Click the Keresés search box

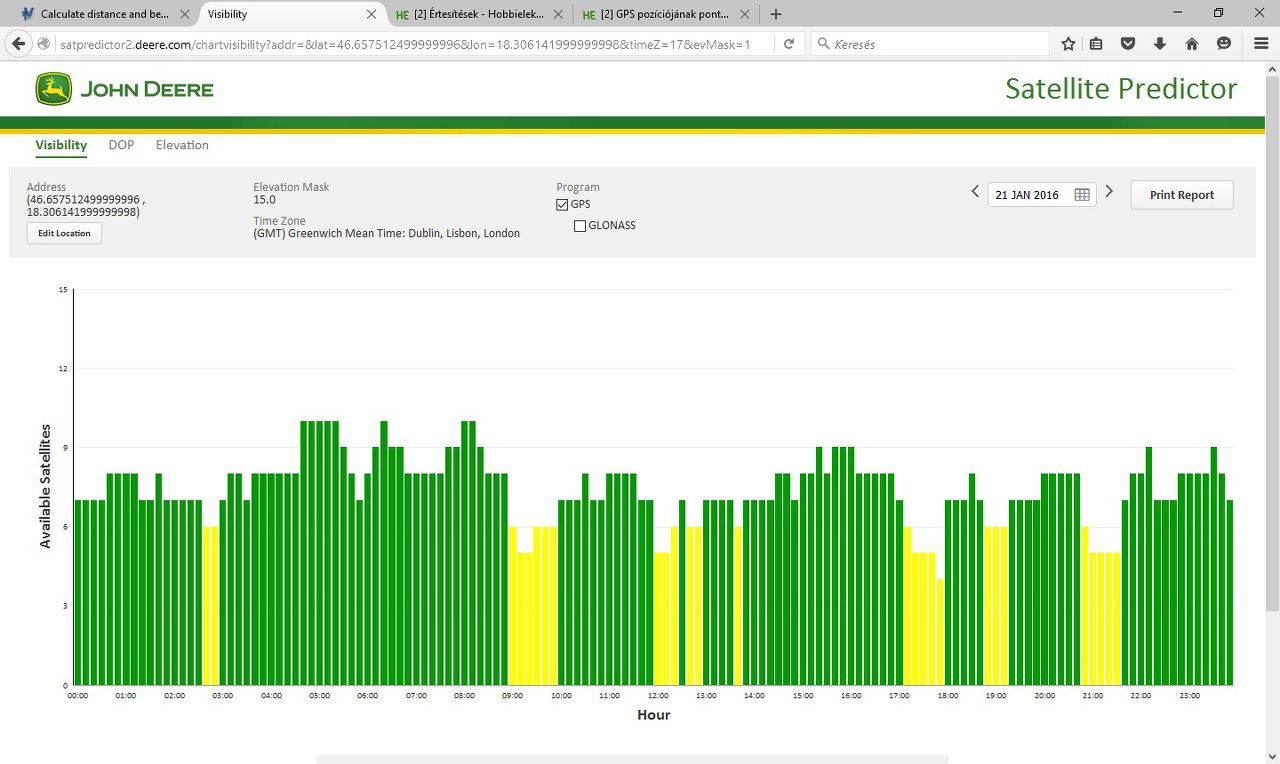click(930, 44)
